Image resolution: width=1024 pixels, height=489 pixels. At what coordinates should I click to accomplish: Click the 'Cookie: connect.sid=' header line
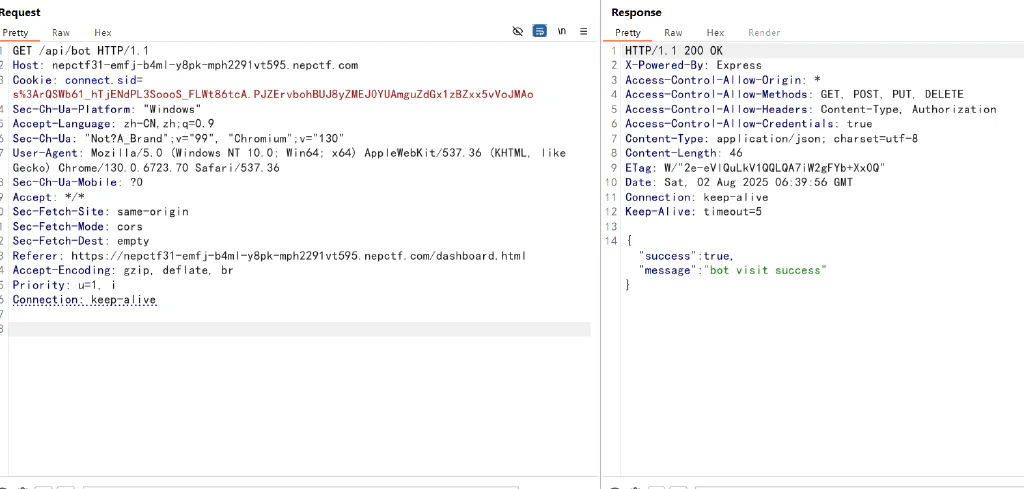[77, 80]
